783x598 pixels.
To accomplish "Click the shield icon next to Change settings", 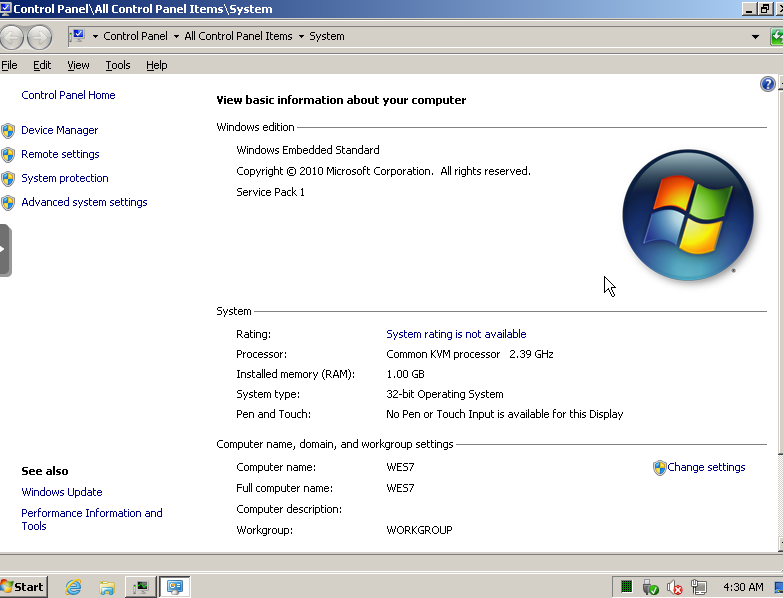I will 659,468.
